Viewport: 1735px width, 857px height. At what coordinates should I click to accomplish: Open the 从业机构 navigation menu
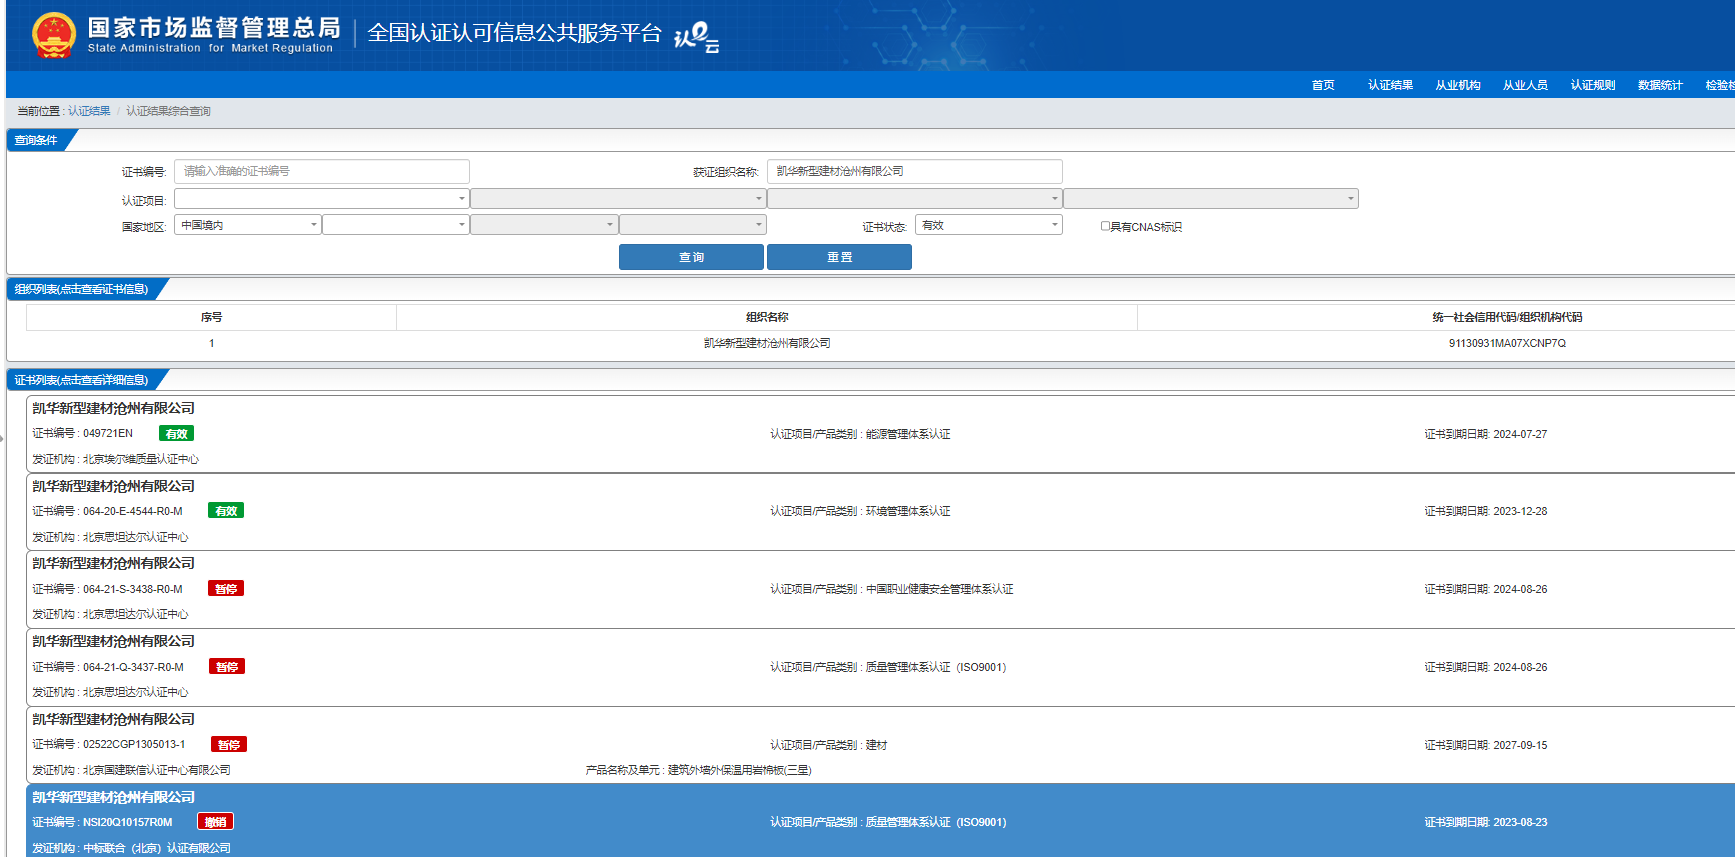pos(1458,85)
